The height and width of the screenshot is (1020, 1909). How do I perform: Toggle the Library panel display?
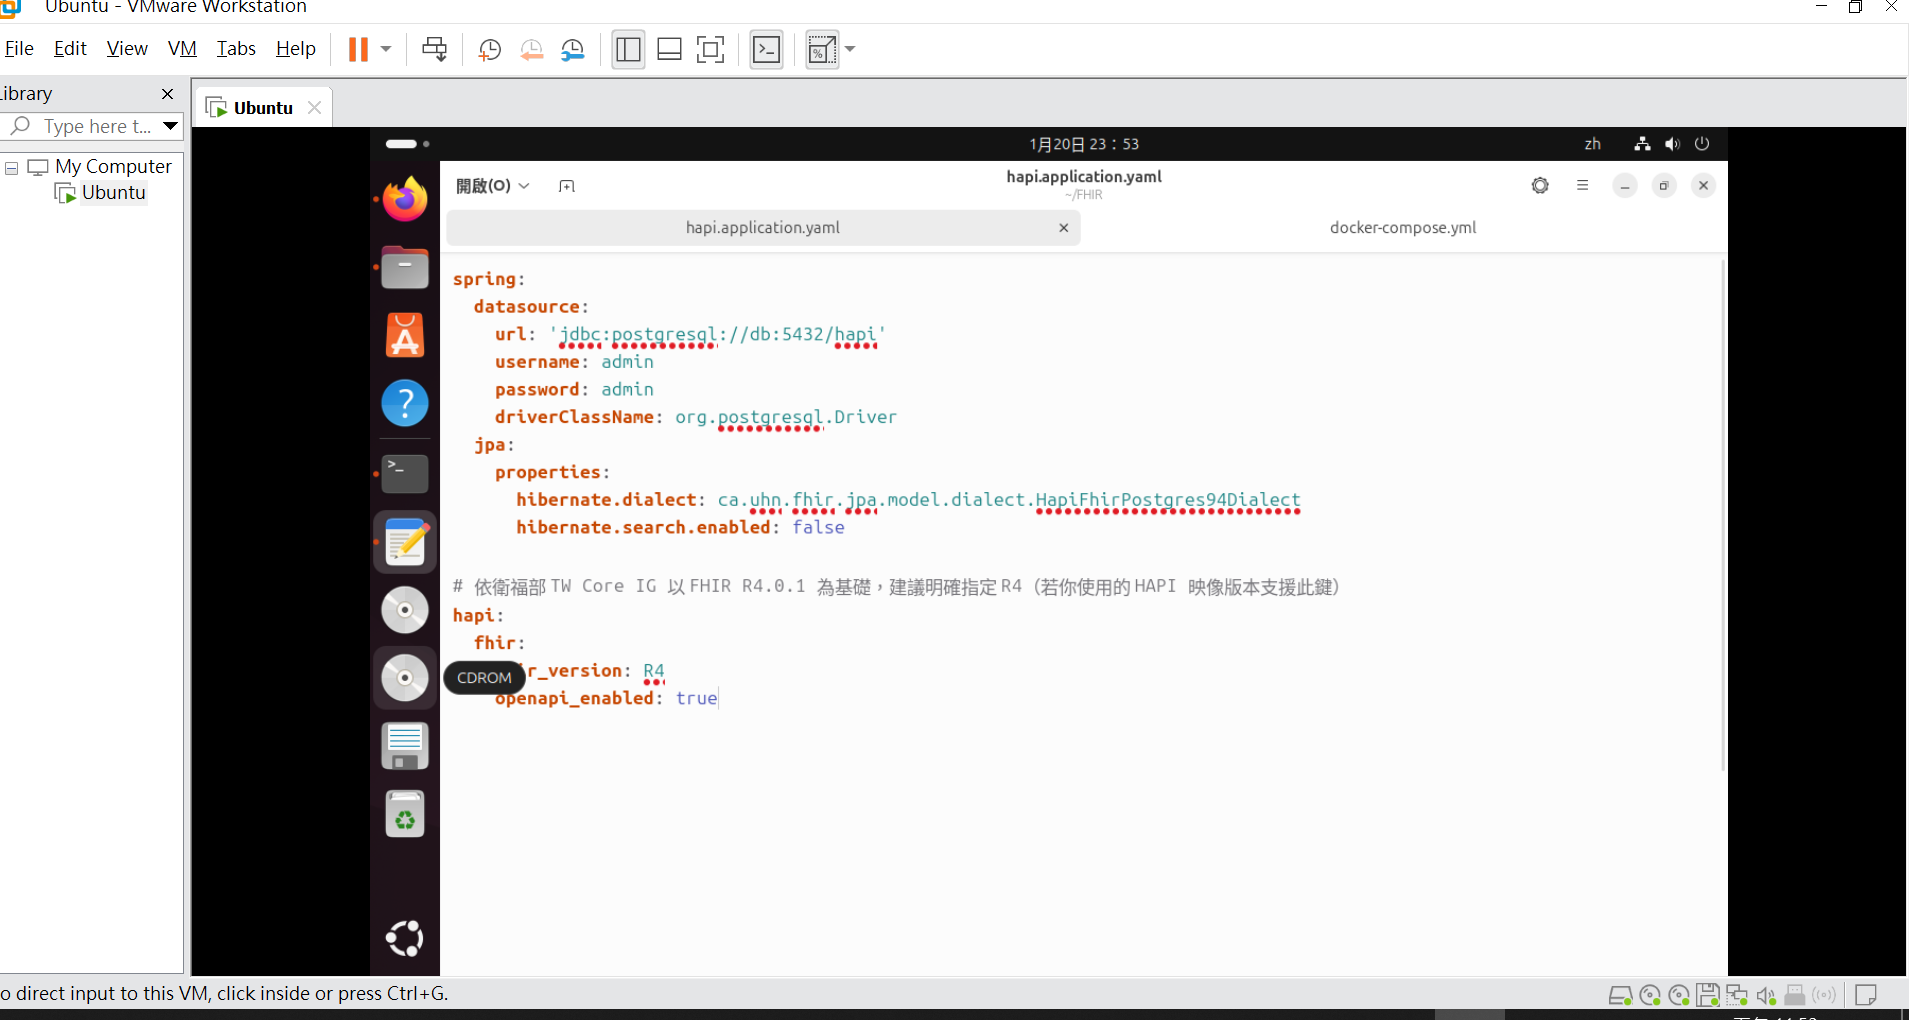click(628, 49)
